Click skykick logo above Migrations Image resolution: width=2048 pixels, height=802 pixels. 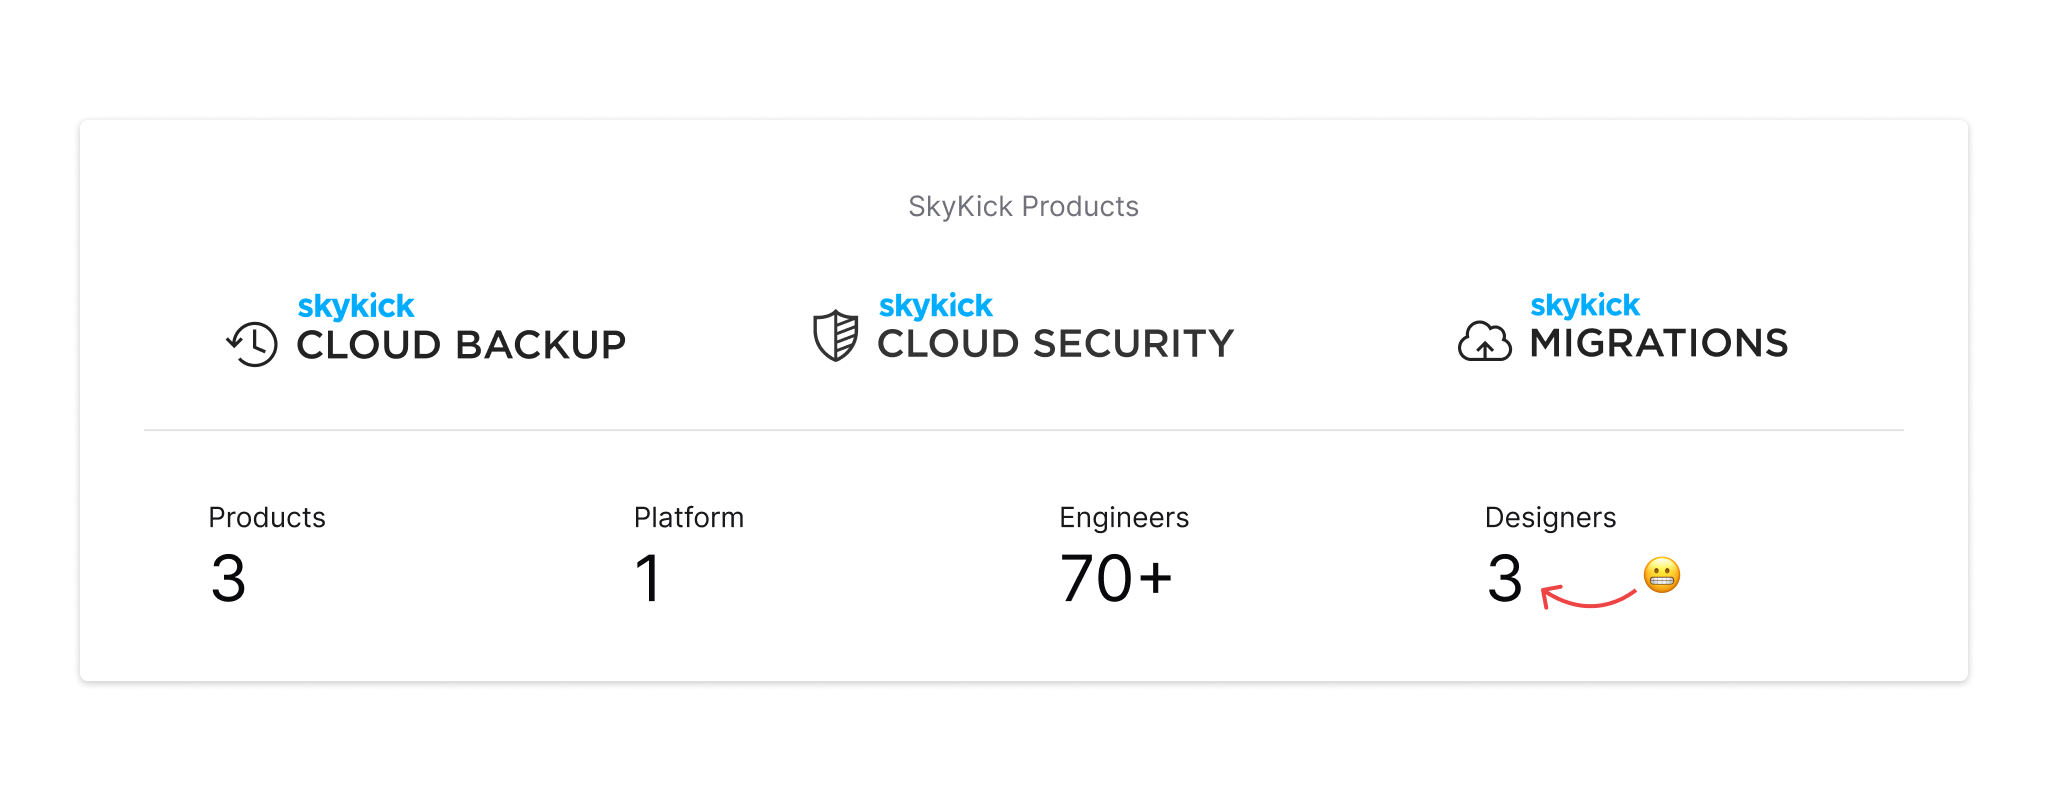click(x=1585, y=304)
